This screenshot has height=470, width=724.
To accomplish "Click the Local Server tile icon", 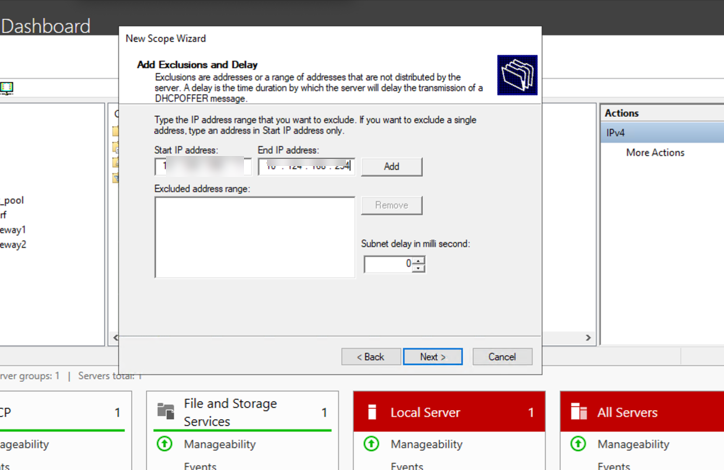I will click(x=371, y=412).
